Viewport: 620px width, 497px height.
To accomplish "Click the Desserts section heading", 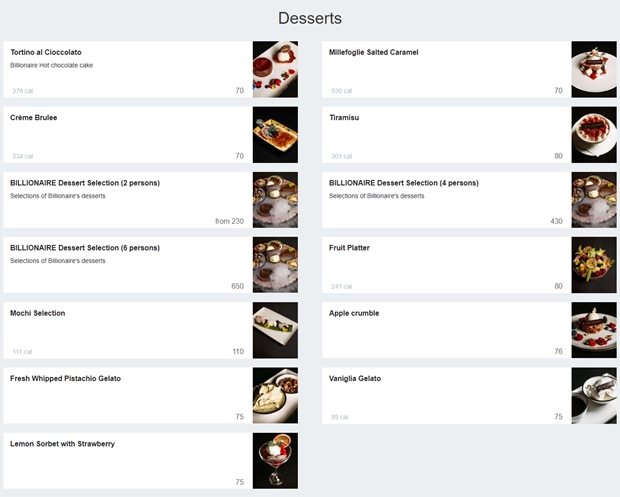I will click(310, 18).
